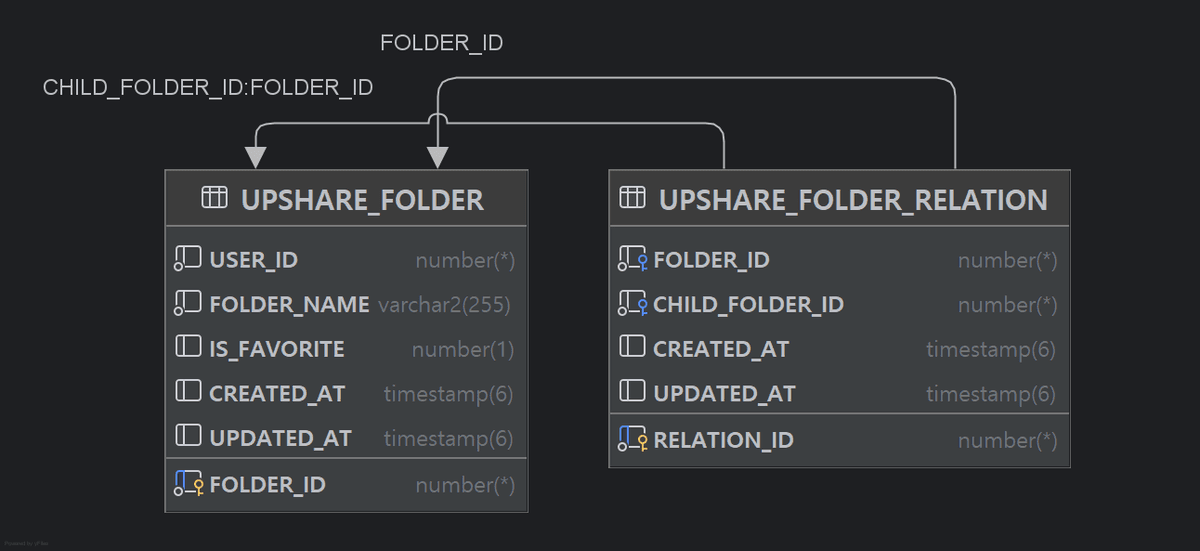Screen dimensions: 1200x551
Task: Click the UPSHARE_FOLDER table icon
Action: pyautogui.click(x=214, y=198)
